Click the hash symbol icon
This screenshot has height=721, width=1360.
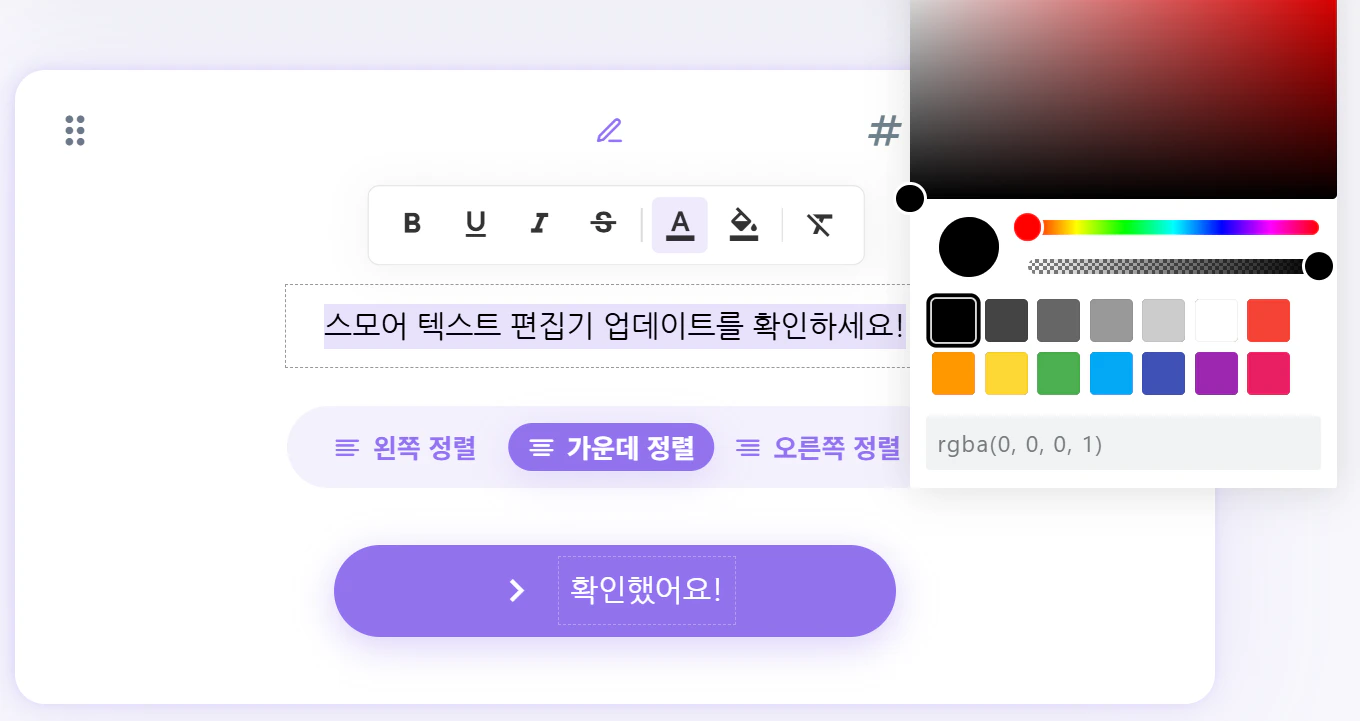tap(884, 131)
